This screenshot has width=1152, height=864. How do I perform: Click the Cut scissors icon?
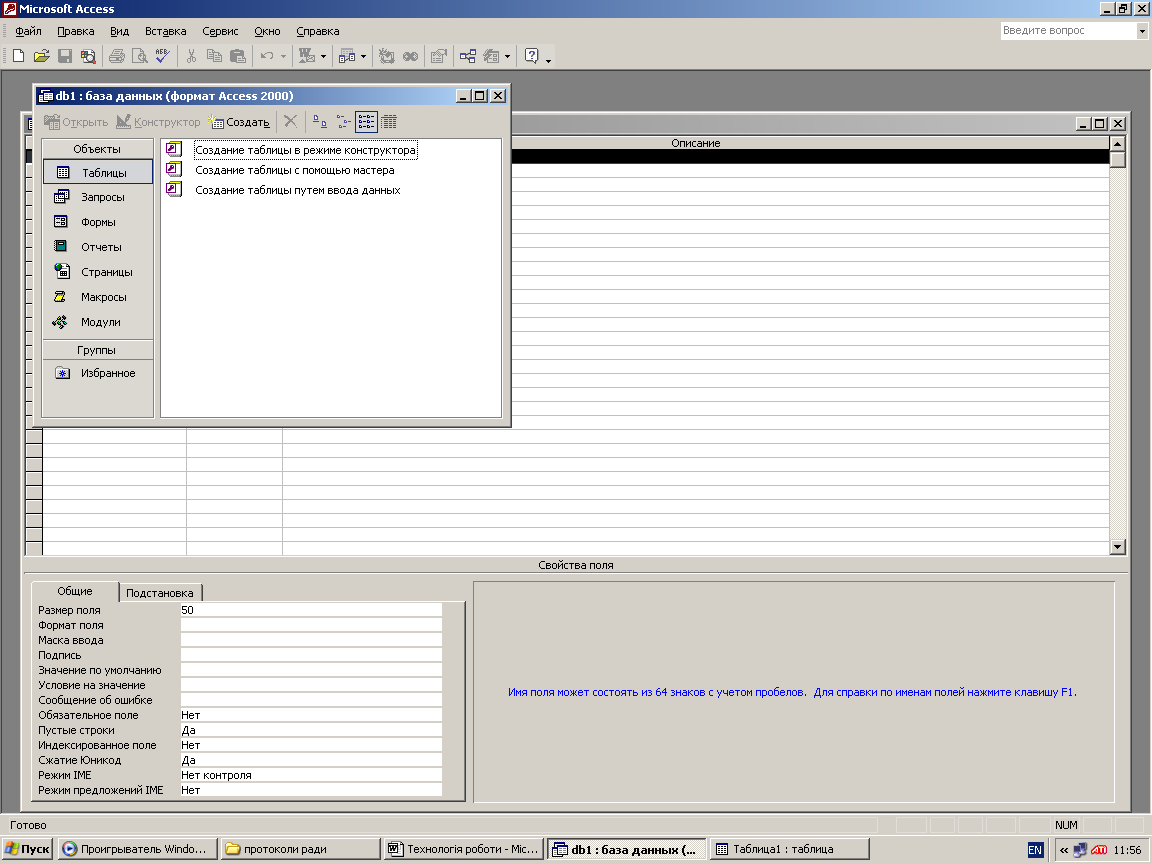tap(191, 56)
